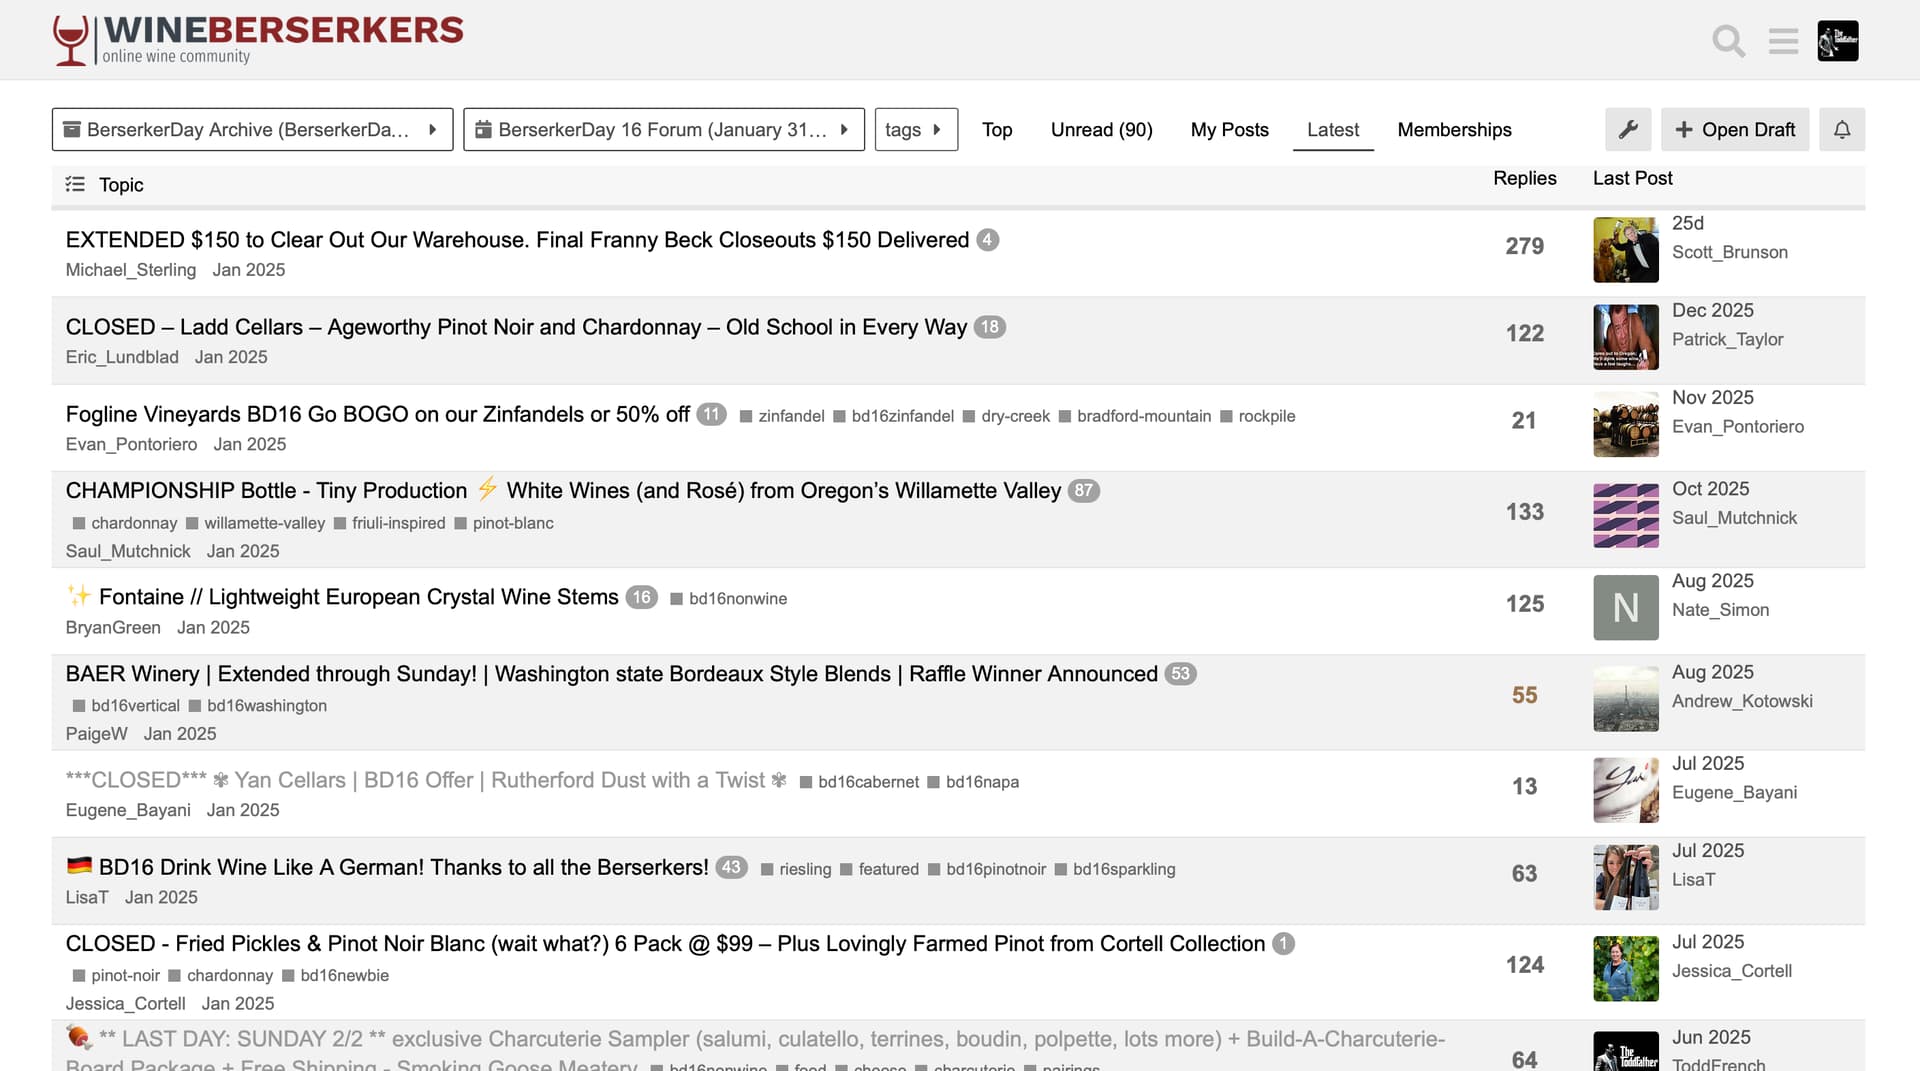Open Ladd Cellars Pinot Noir topic
1920x1071 pixels.
515,327
